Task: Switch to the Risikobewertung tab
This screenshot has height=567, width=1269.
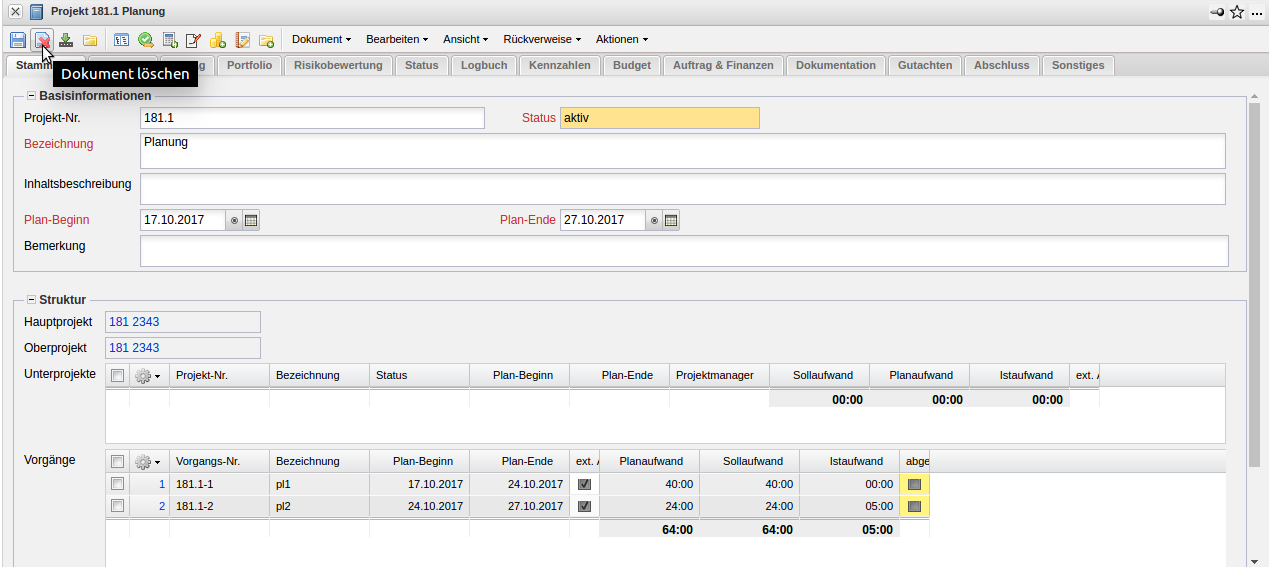Action: [x=338, y=65]
